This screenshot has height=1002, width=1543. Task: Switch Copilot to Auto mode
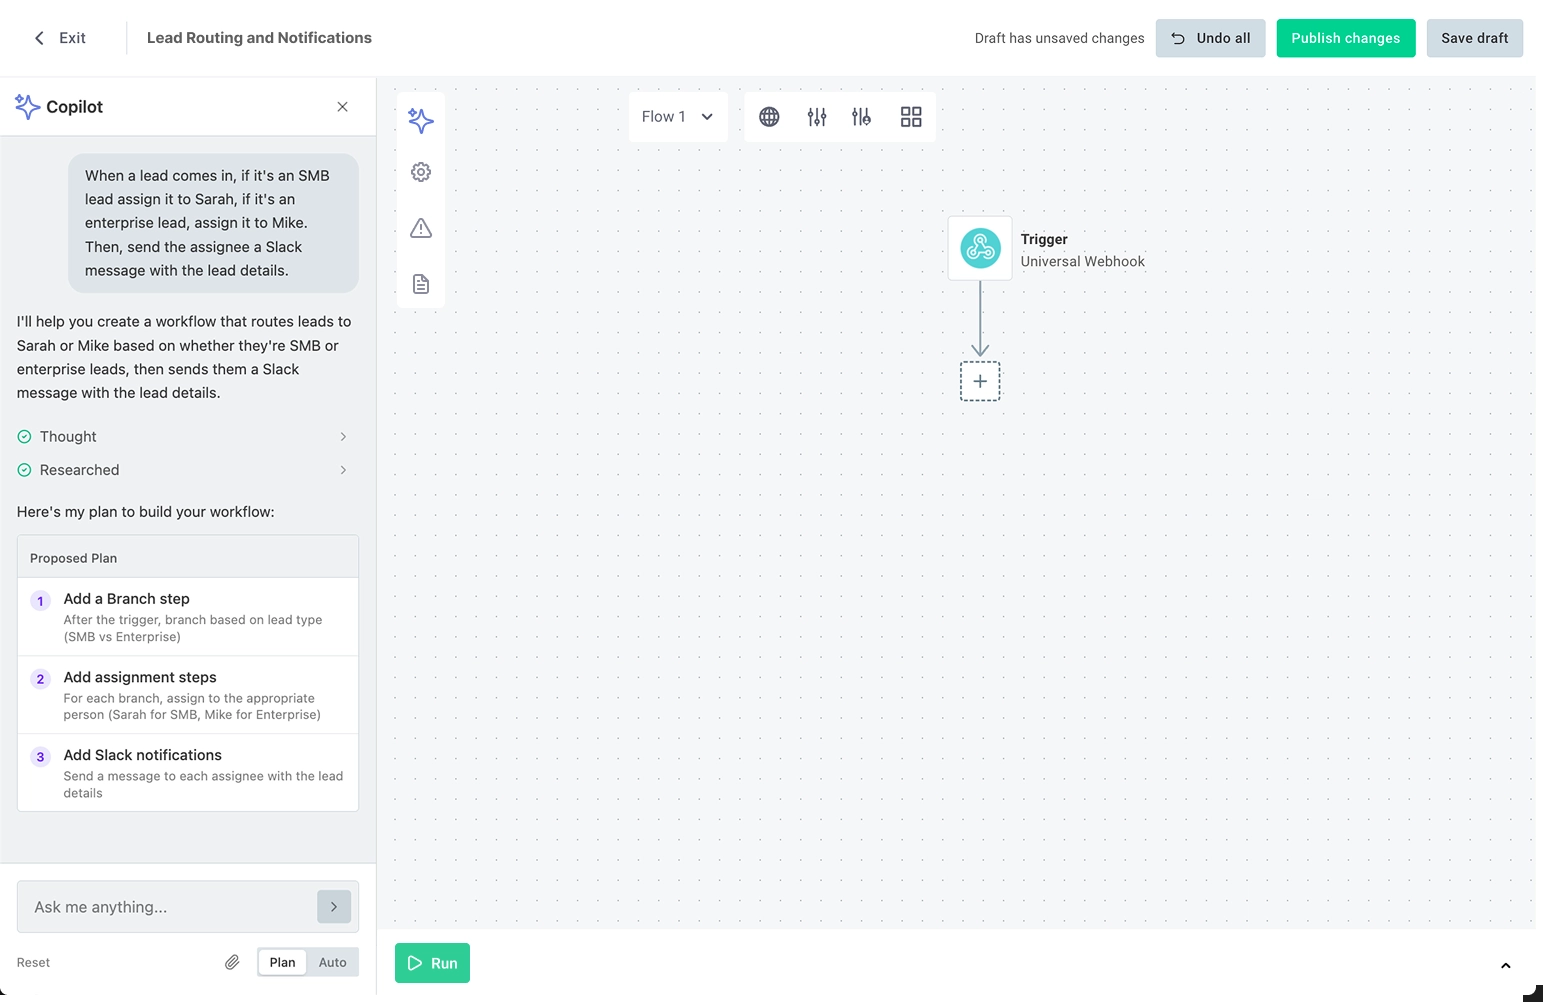point(333,961)
